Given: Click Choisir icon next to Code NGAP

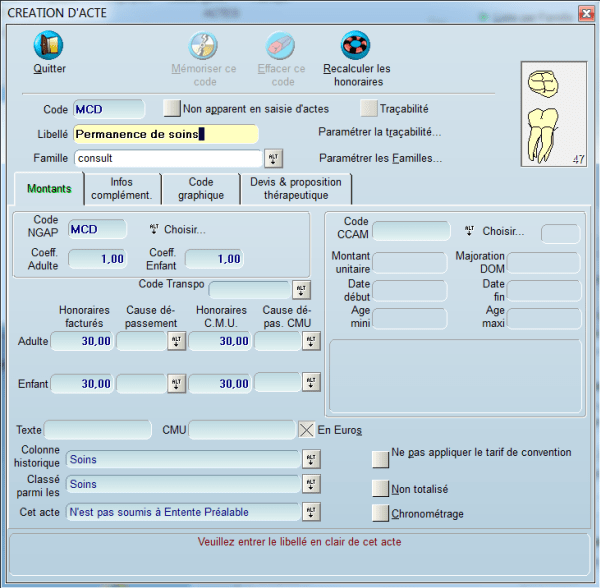Looking at the screenshot, I should (155, 229).
